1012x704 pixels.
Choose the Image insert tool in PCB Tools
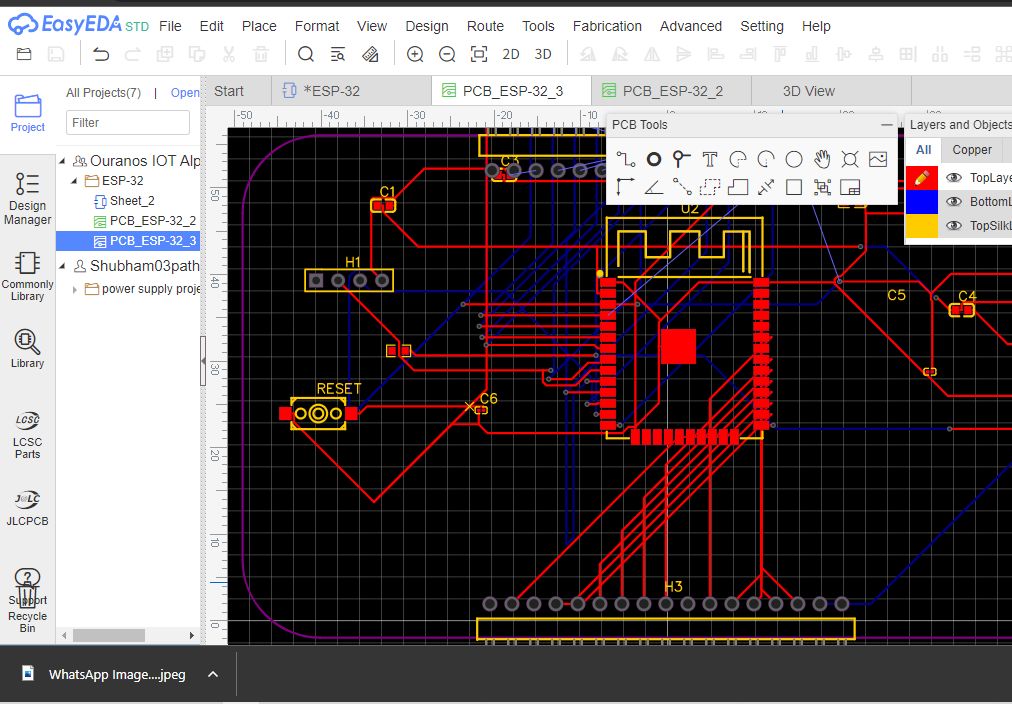coord(878,159)
